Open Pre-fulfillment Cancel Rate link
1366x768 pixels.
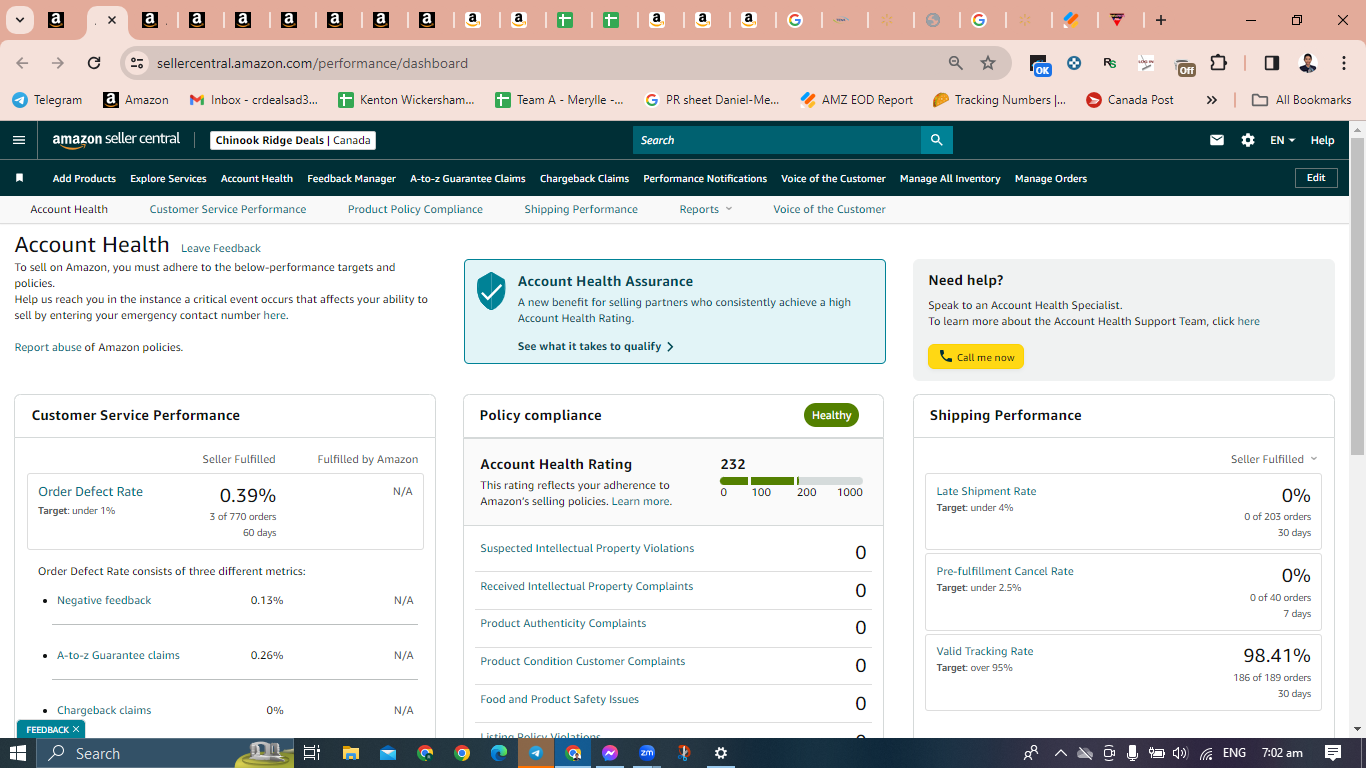[1005, 571]
